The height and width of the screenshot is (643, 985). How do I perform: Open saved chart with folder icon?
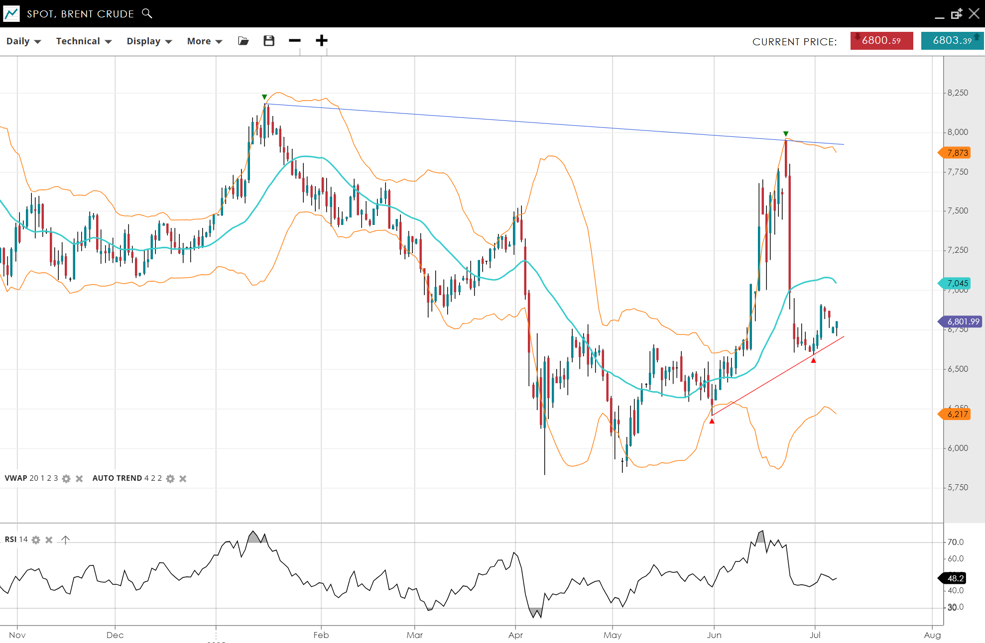243,41
